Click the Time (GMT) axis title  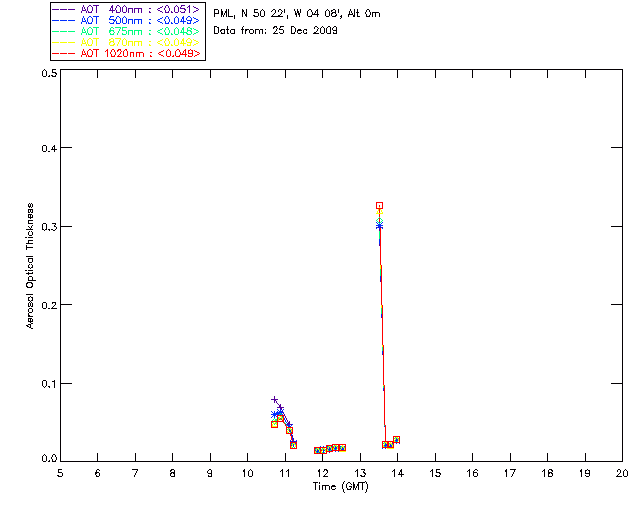(x=341, y=487)
